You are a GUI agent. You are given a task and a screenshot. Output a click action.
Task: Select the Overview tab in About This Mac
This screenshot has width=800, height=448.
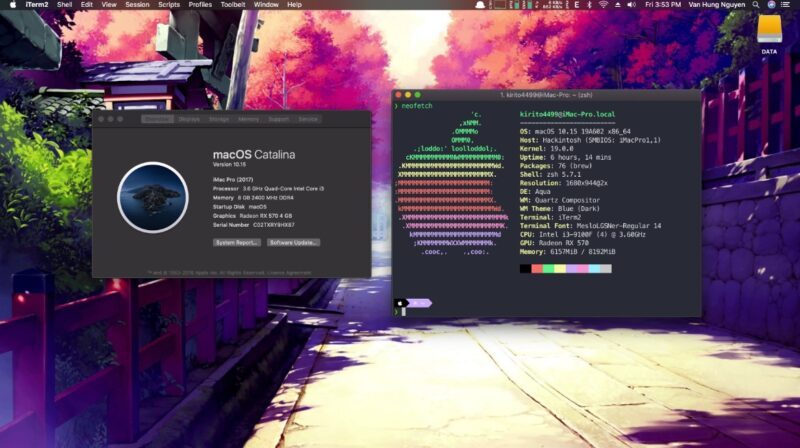(x=158, y=119)
